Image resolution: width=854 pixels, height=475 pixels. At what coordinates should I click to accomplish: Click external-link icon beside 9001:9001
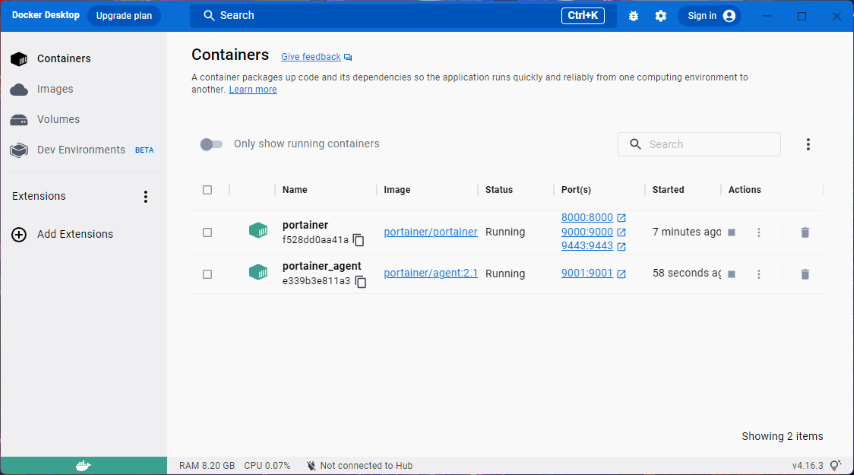(621, 274)
